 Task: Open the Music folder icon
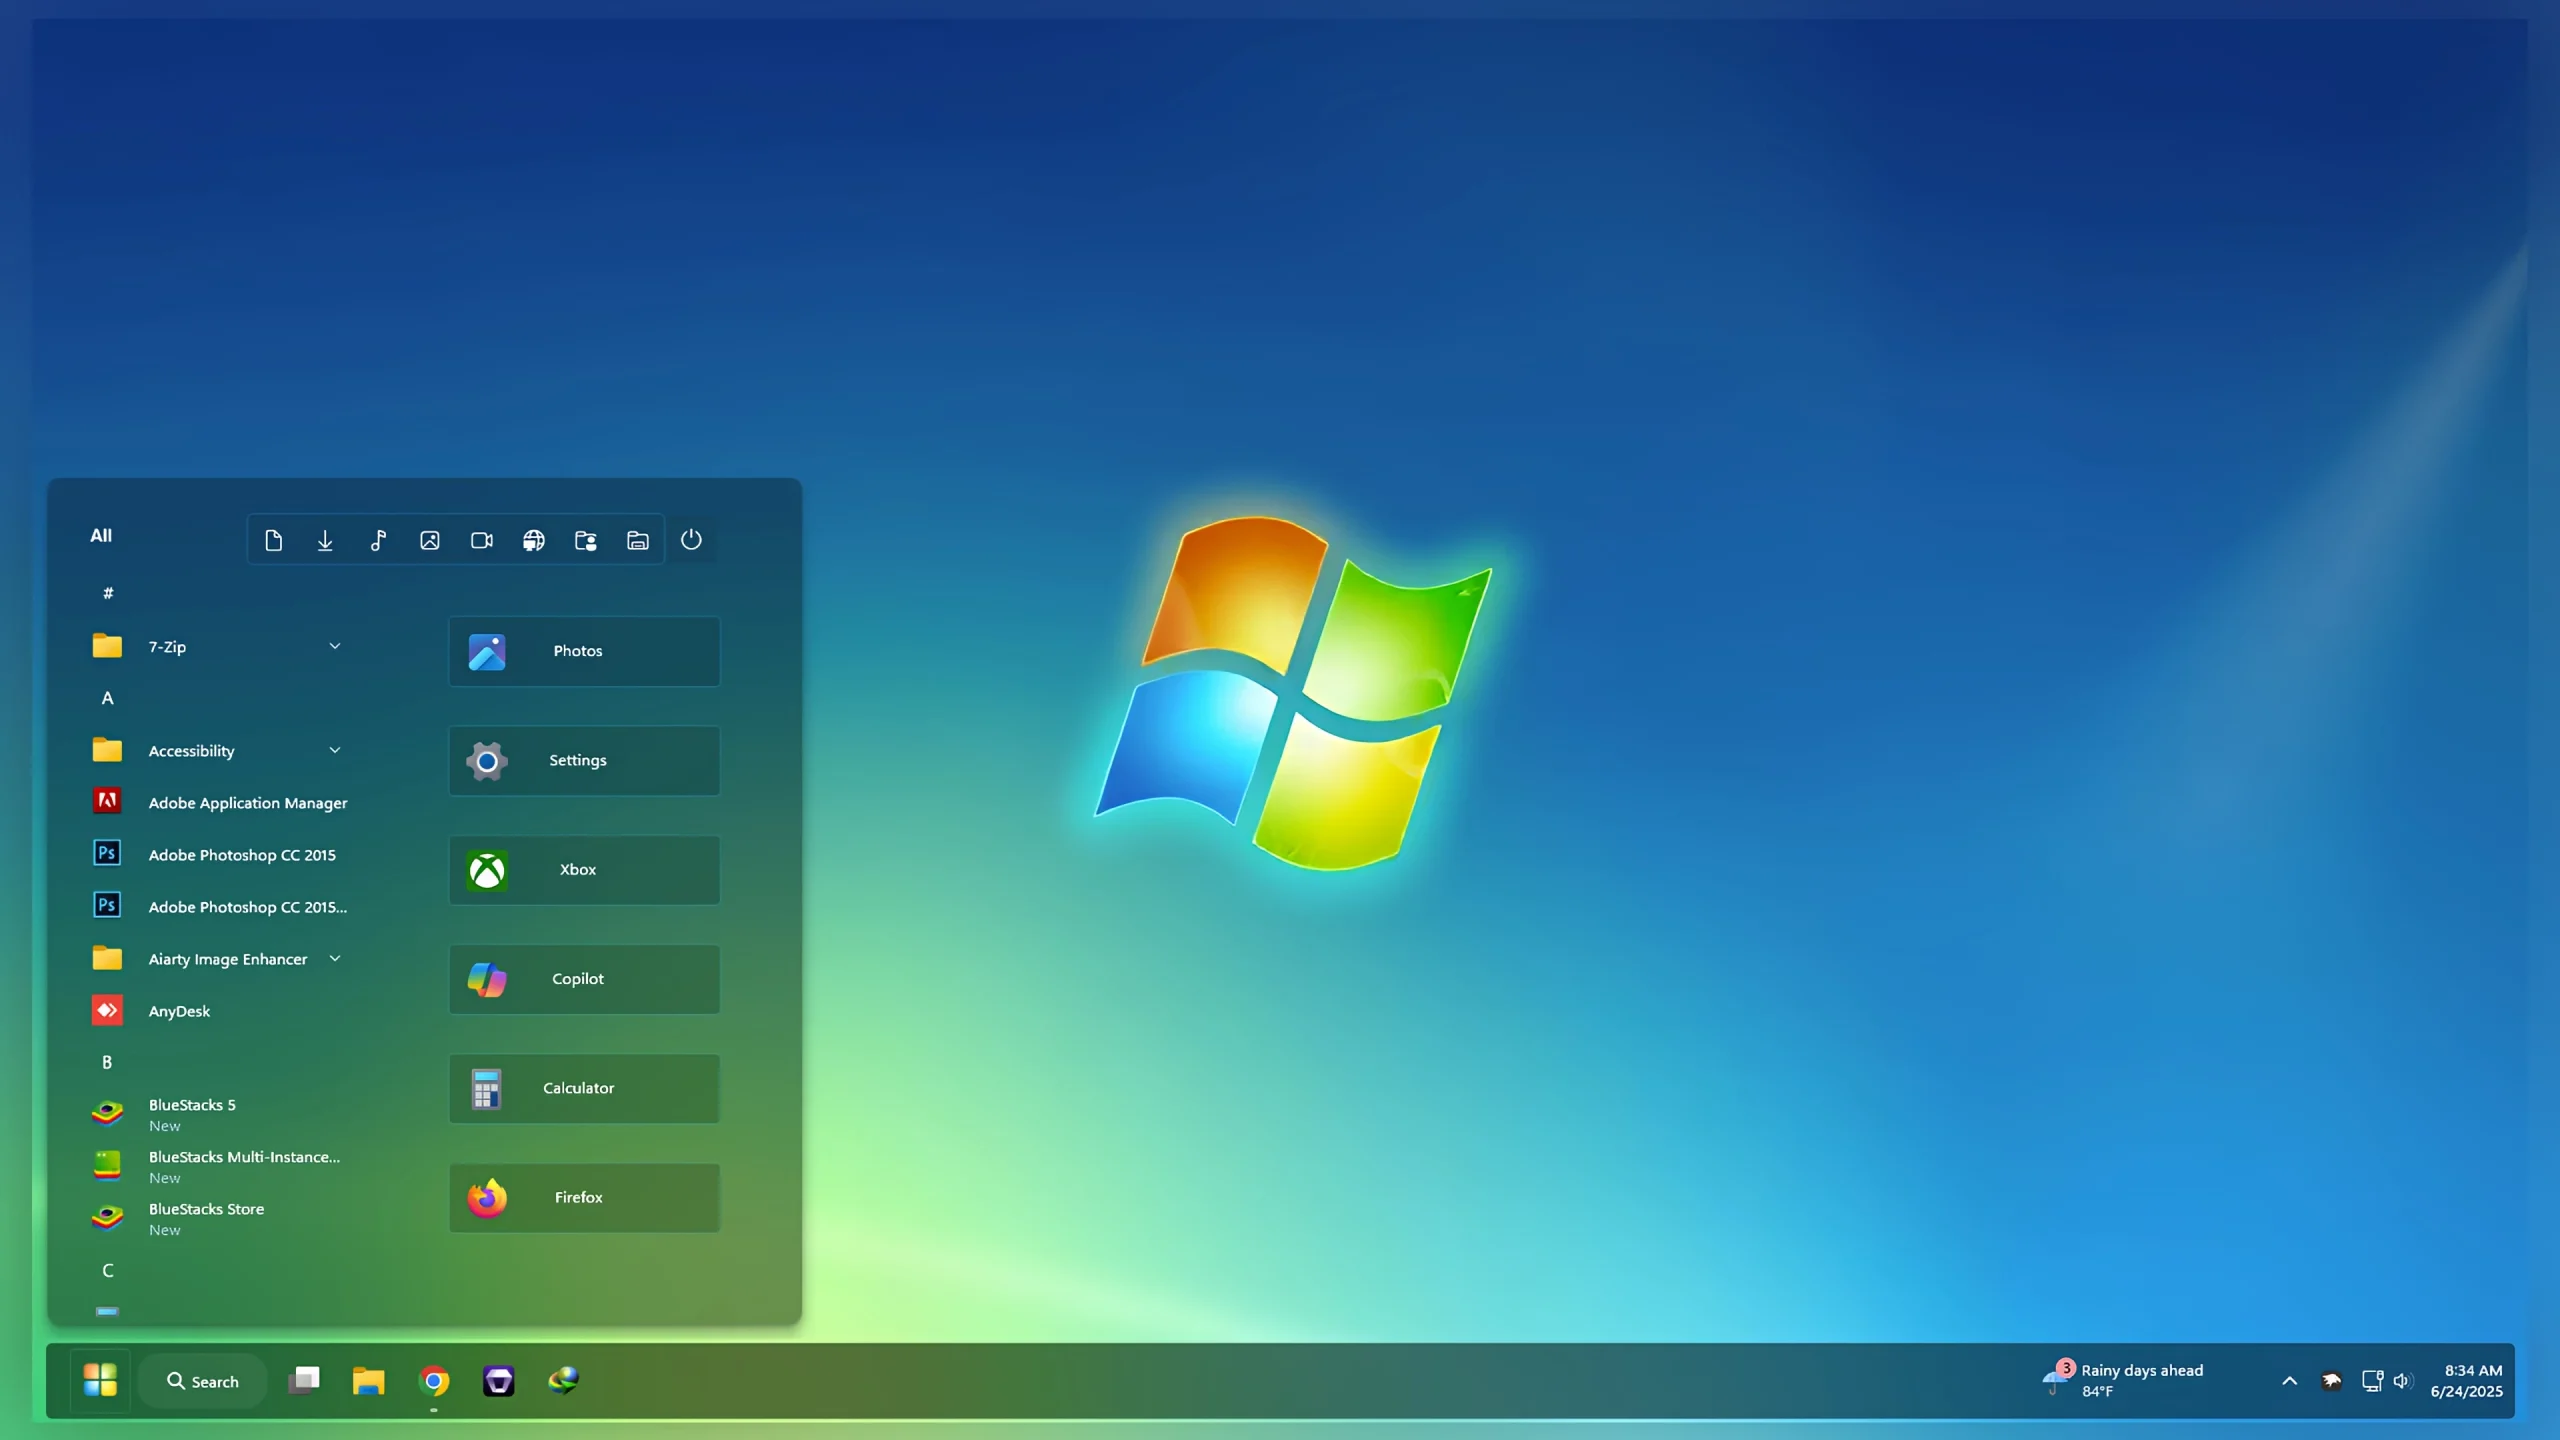(378, 541)
